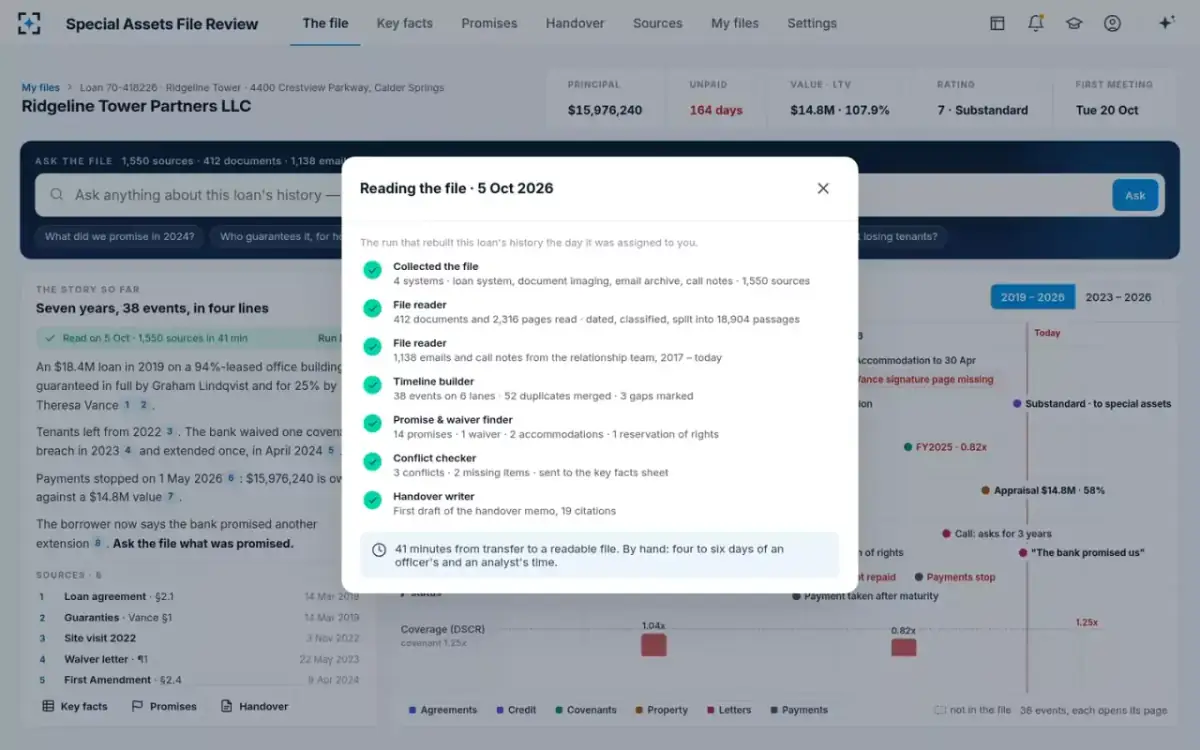Click the check icon beside File reader 1,138 emails
This screenshot has height=750, width=1200.
point(372,347)
